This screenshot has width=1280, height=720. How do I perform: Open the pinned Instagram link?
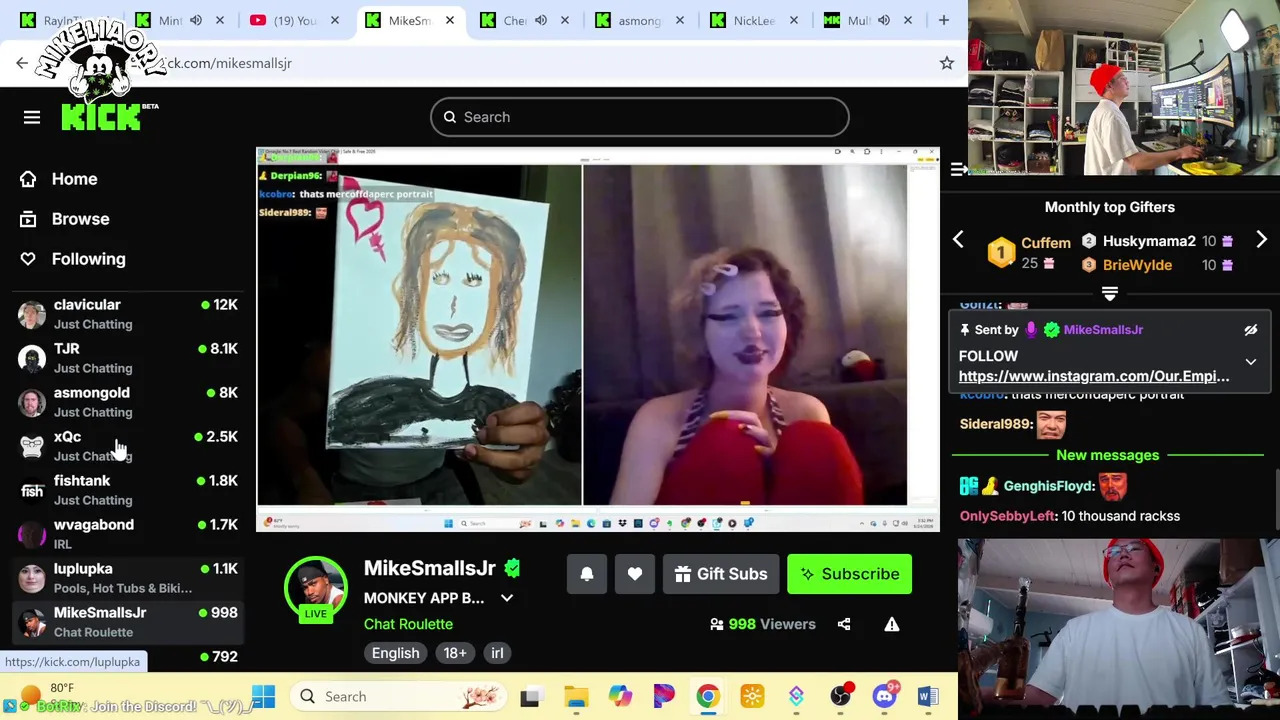[1094, 376]
